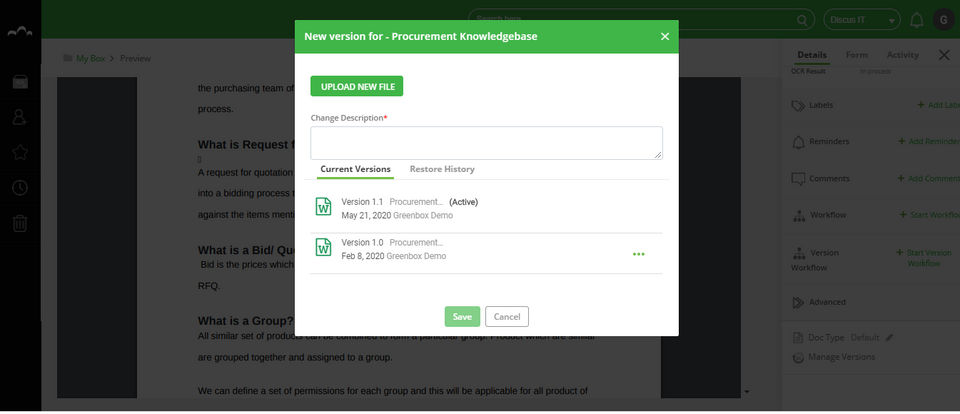Click the Doc Type document icon
This screenshot has height=414, width=960.
798,338
